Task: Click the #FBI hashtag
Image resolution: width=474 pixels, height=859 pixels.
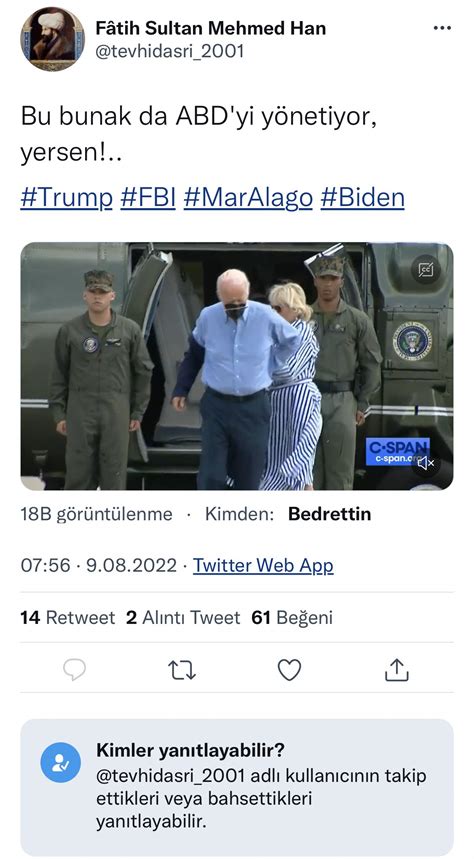Action: tap(148, 198)
